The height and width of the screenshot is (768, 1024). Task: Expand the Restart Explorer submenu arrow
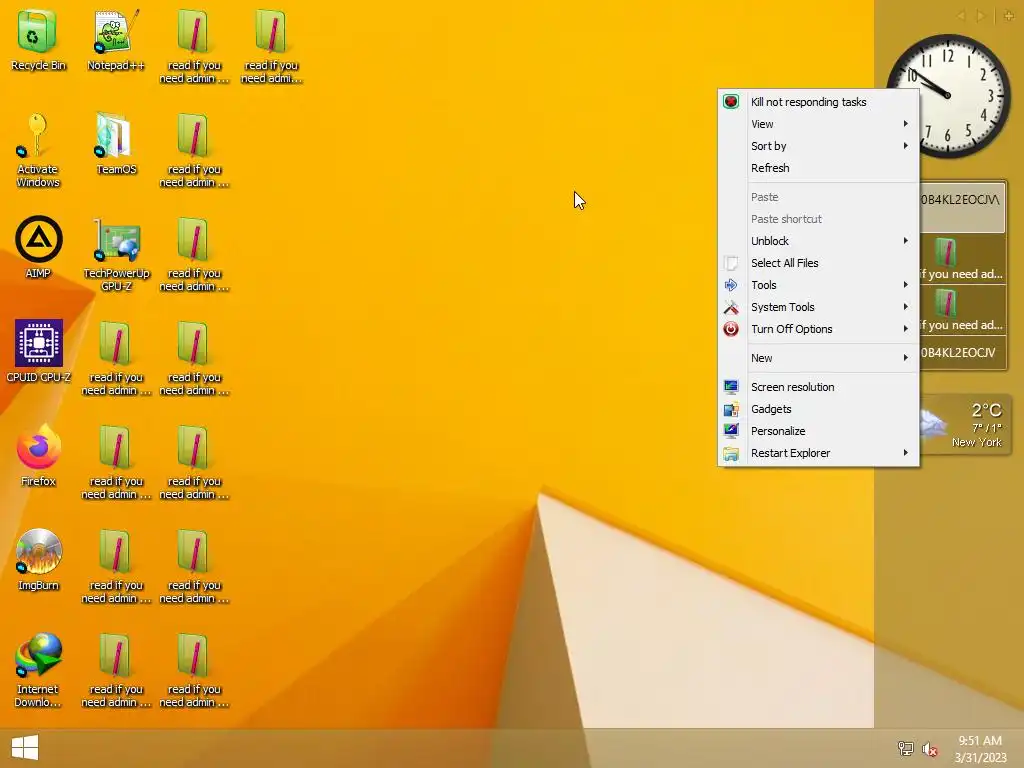pyautogui.click(x=906, y=453)
